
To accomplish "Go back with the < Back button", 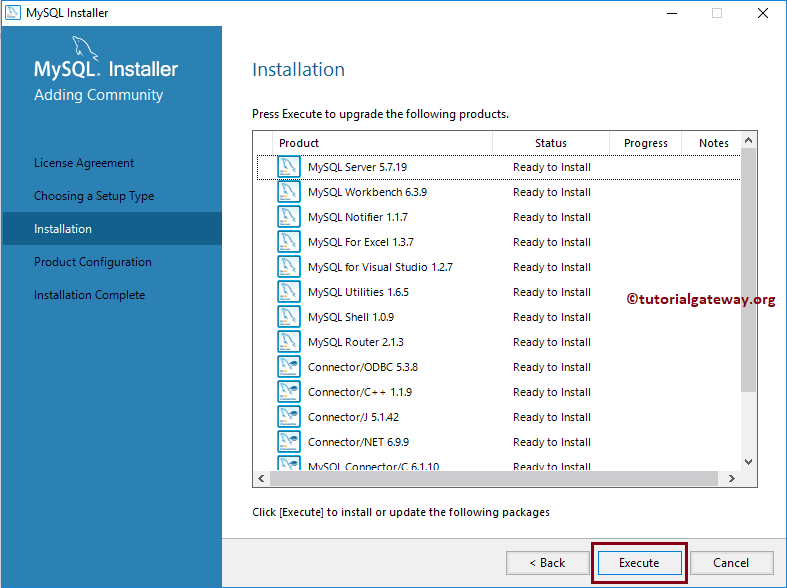I will [x=548, y=563].
